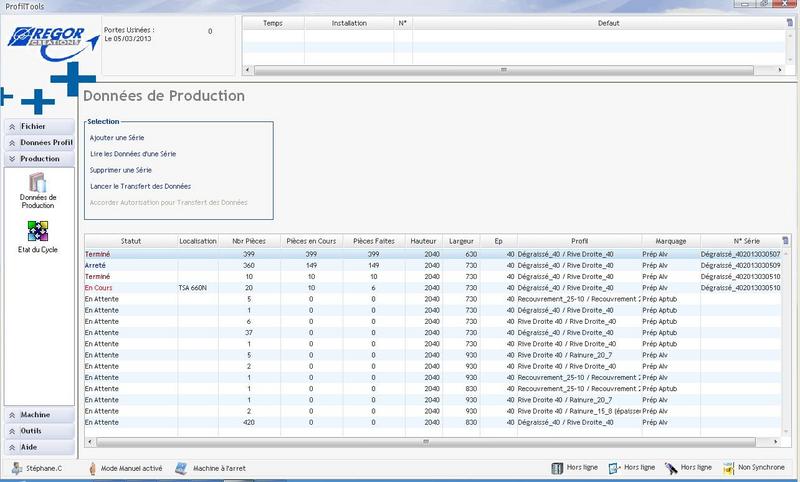Click the Non Synchrone status icon
The height and width of the screenshot is (482, 800).
coord(727,468)
